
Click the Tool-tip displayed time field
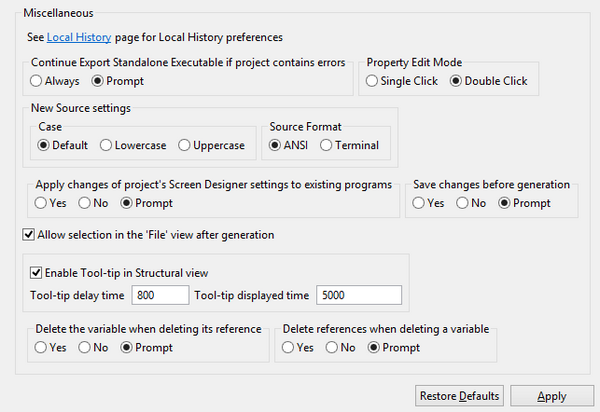click(358, 294)
